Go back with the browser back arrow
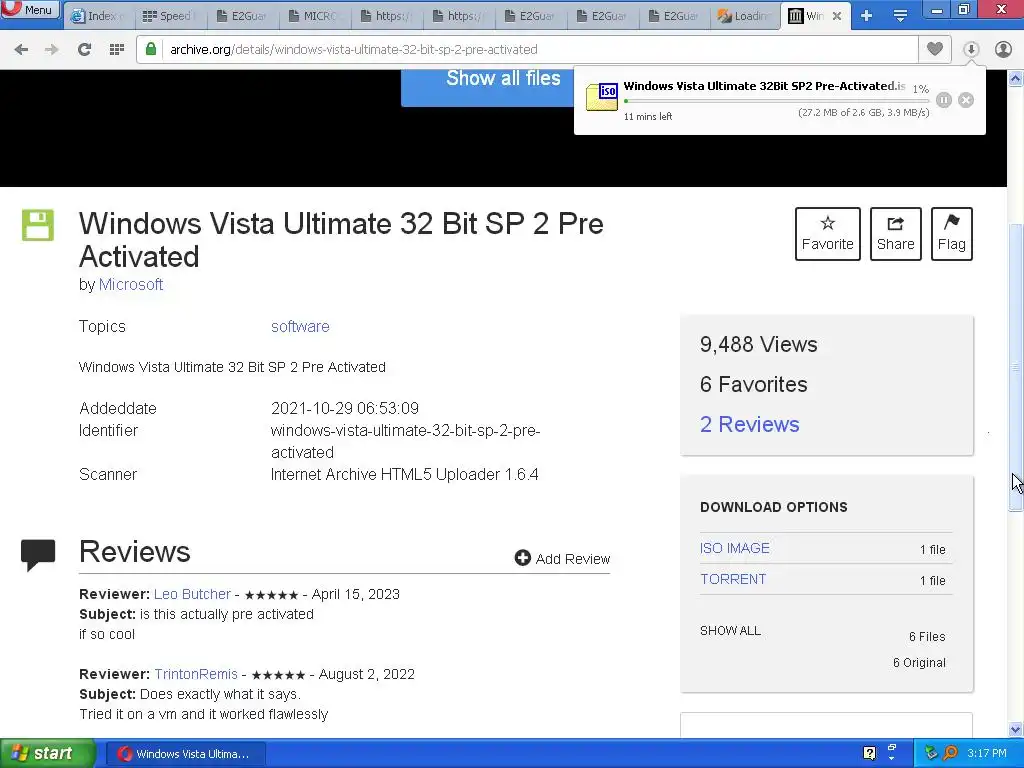 click(21, 49)
